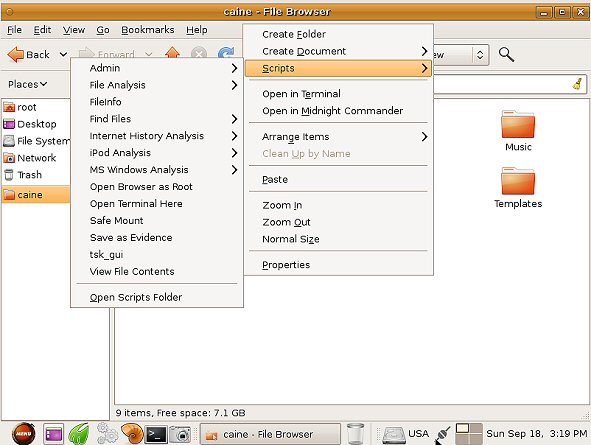Choose Create Folder in context menu
591x445 pixels.
coord(338,34)
